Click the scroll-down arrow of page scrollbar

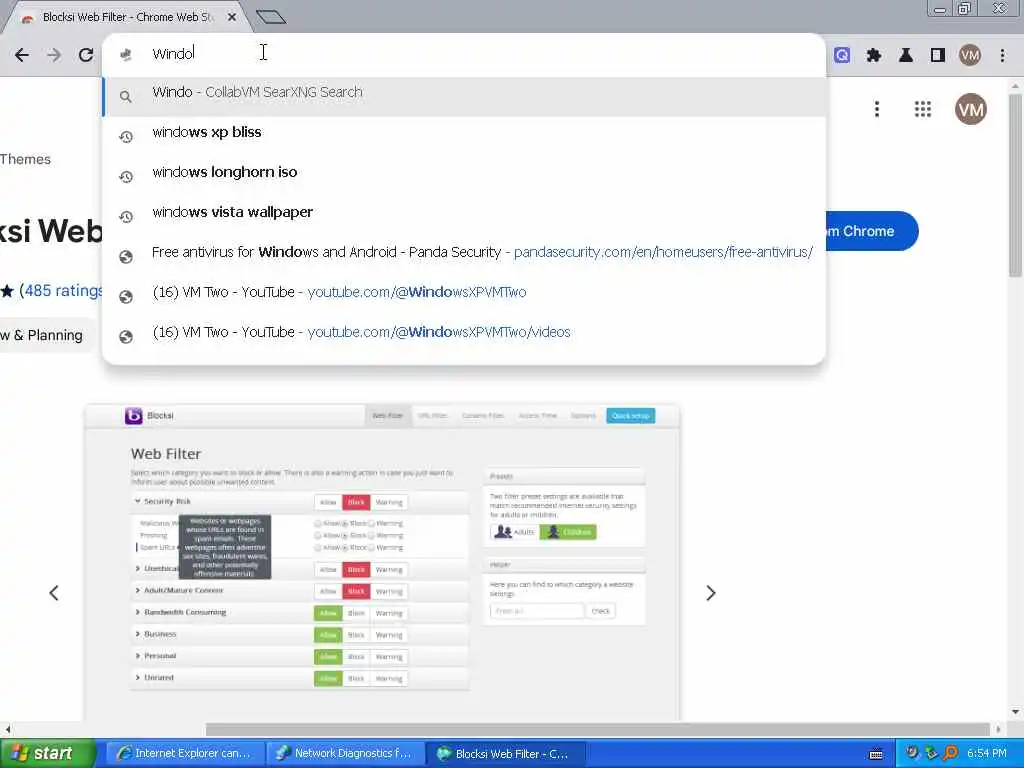click(x=1015, y=712)
